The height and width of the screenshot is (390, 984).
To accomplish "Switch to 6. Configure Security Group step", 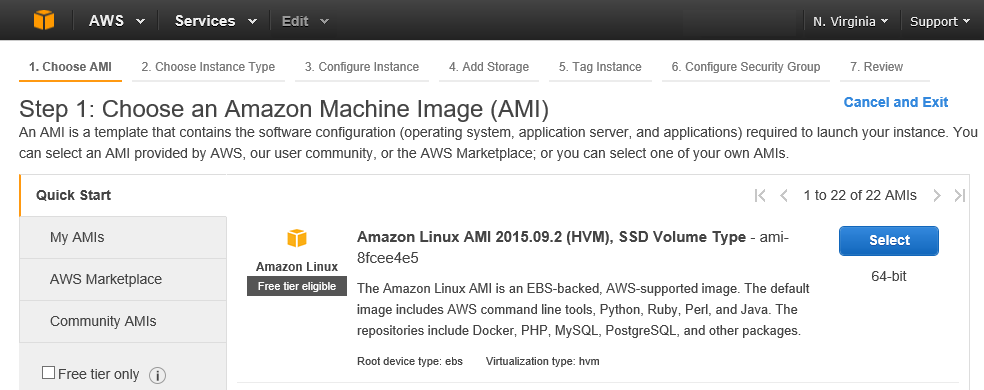I will (746, 67).
